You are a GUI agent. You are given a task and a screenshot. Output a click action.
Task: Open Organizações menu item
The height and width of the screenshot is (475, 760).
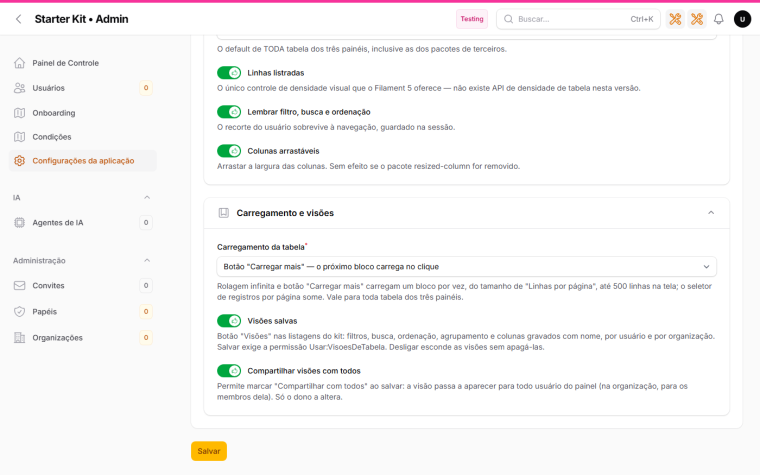coord(82,338)
